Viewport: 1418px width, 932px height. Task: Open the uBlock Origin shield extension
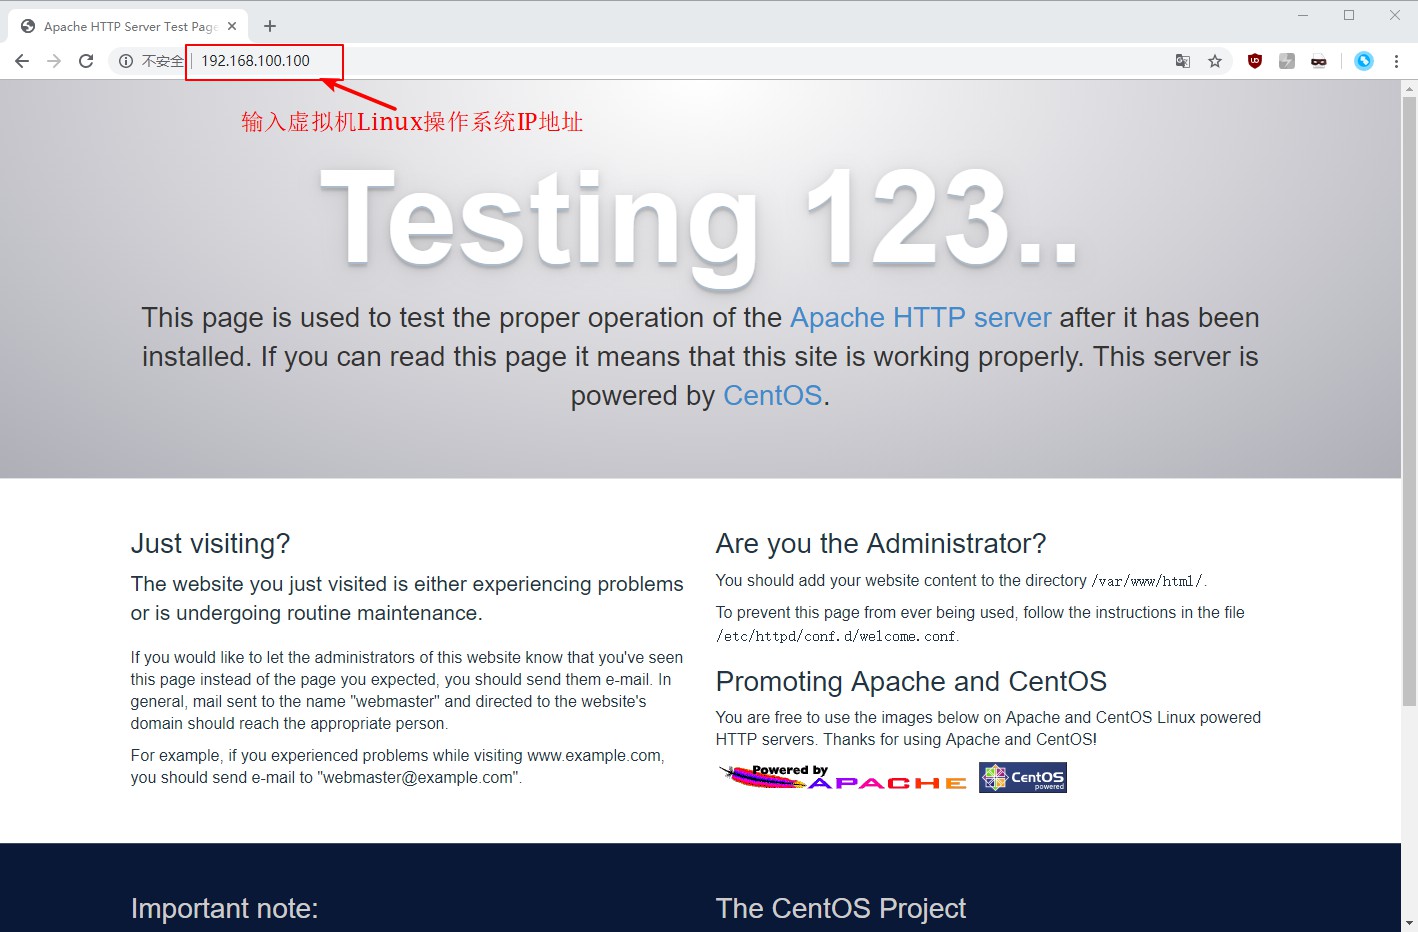pos(1255,61)
